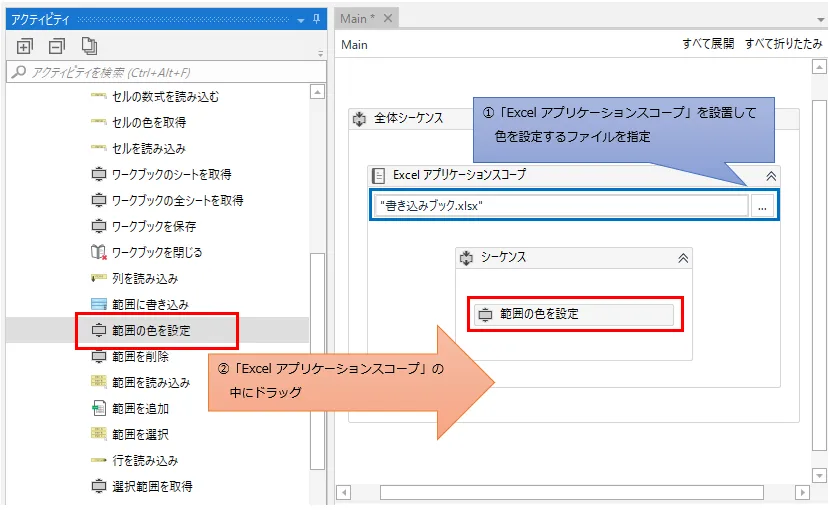834x510 pixels.
Task: Select ワークブックの全シートを取得 activity
Action: pyautogui.click(x=178, y=200)
